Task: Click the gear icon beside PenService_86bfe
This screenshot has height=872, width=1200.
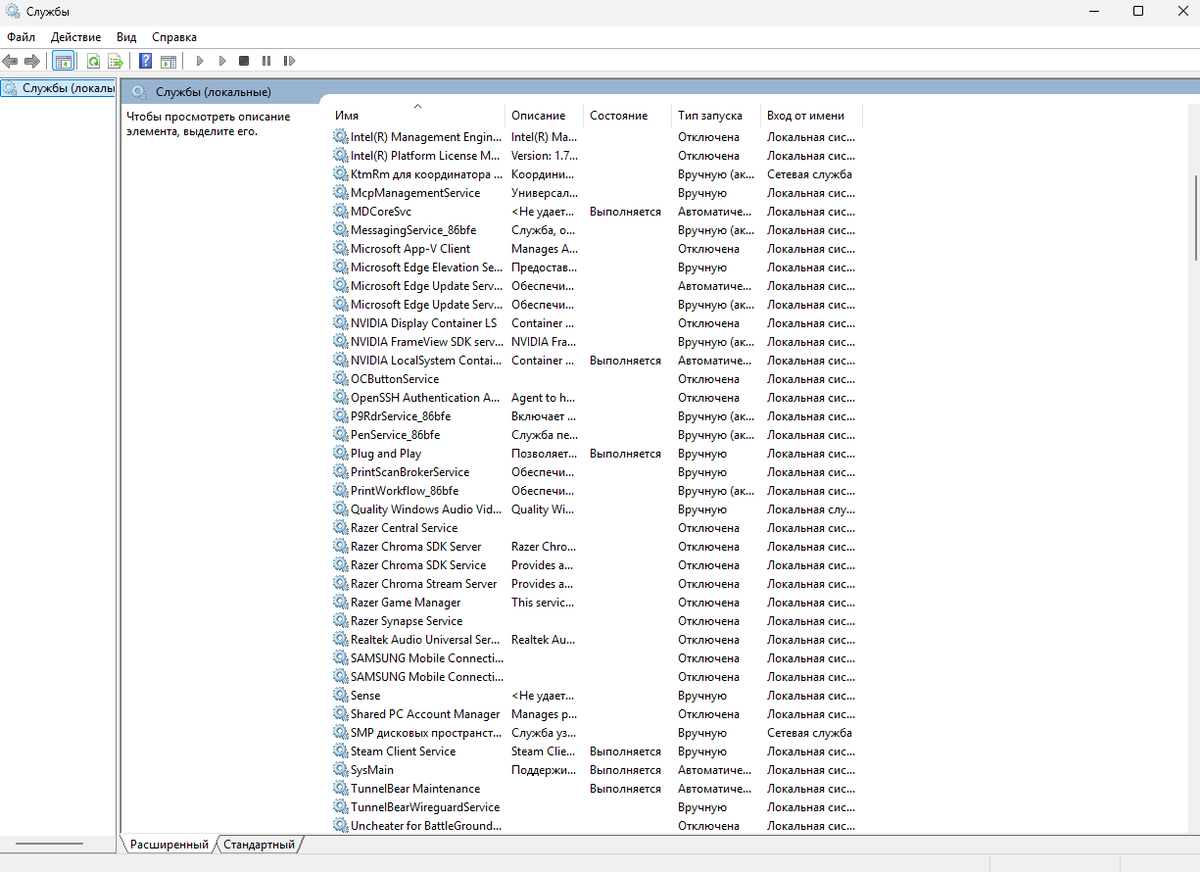Action: [x=341, y=435]
